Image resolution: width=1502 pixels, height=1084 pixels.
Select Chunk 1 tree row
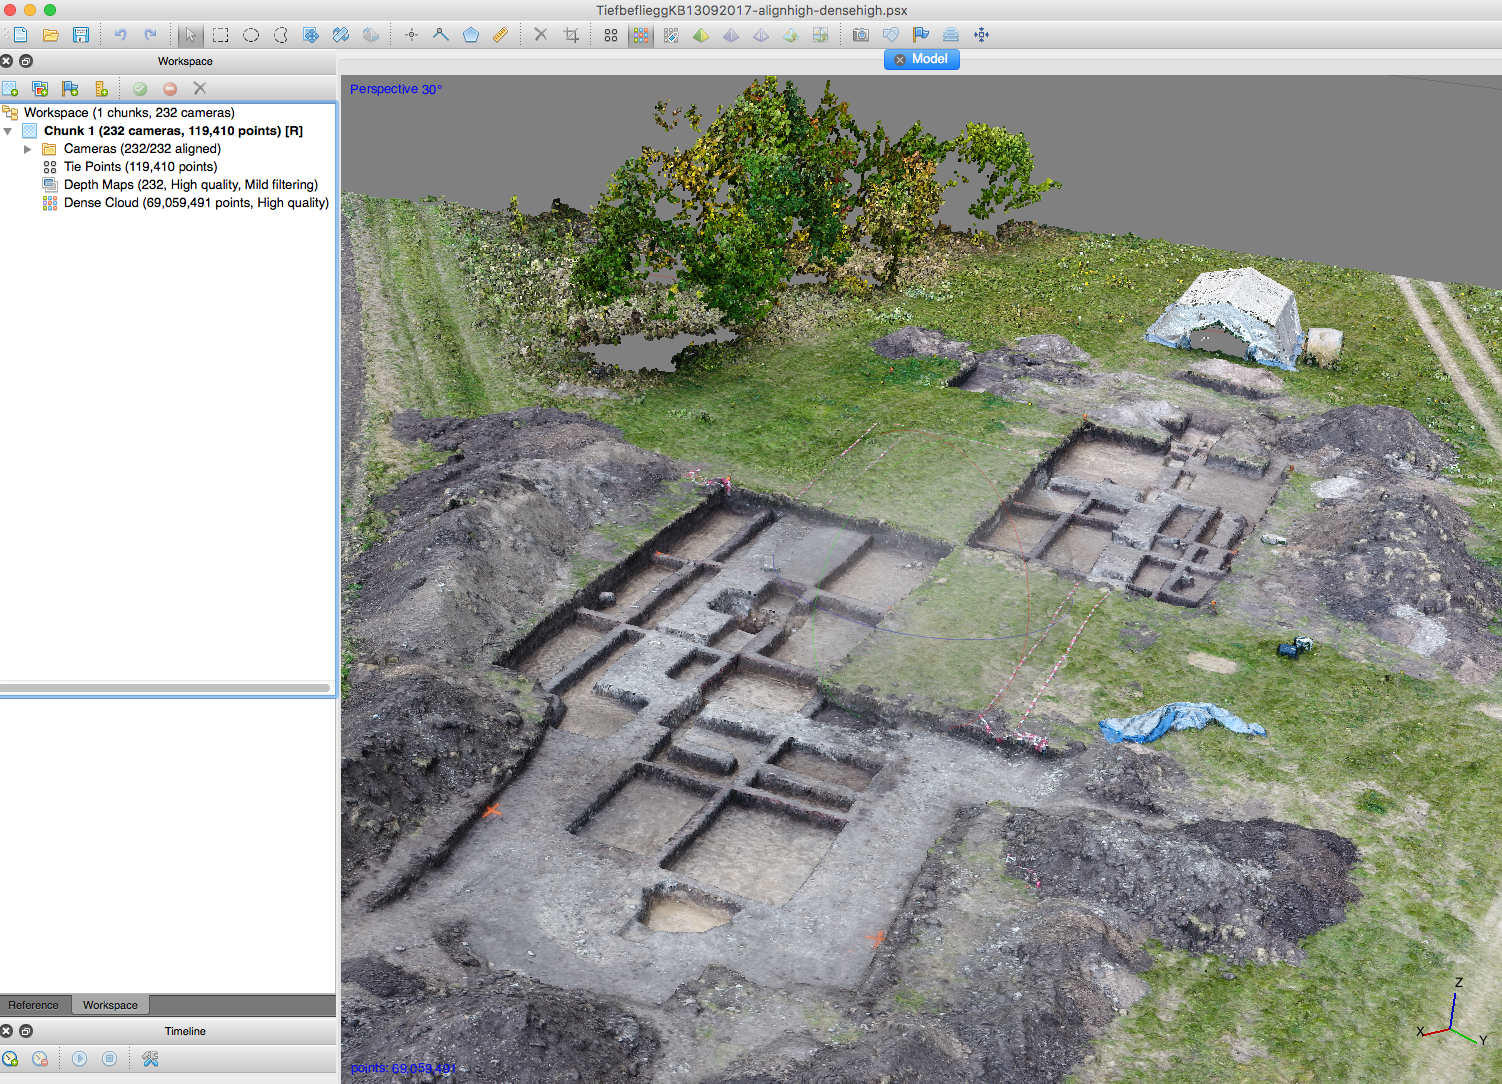point(168,131)
